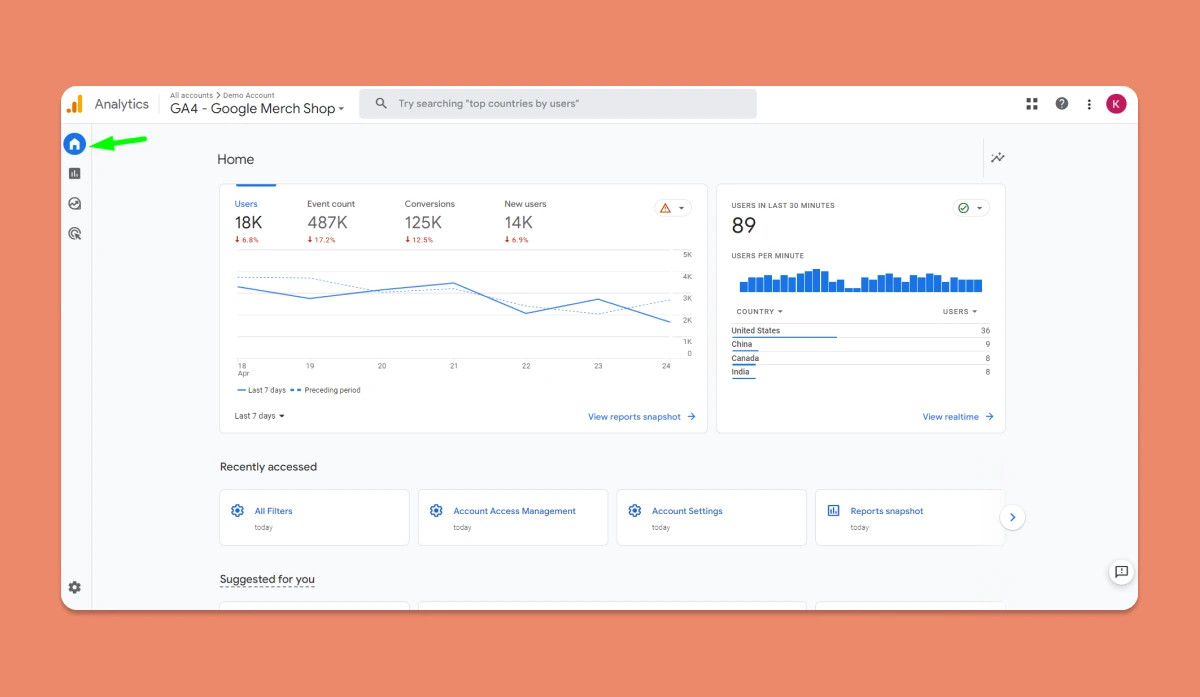Click the chart icon on Reports snapshot card
The width and height of the screenshot is (1200, 697).
coord(833,510)
